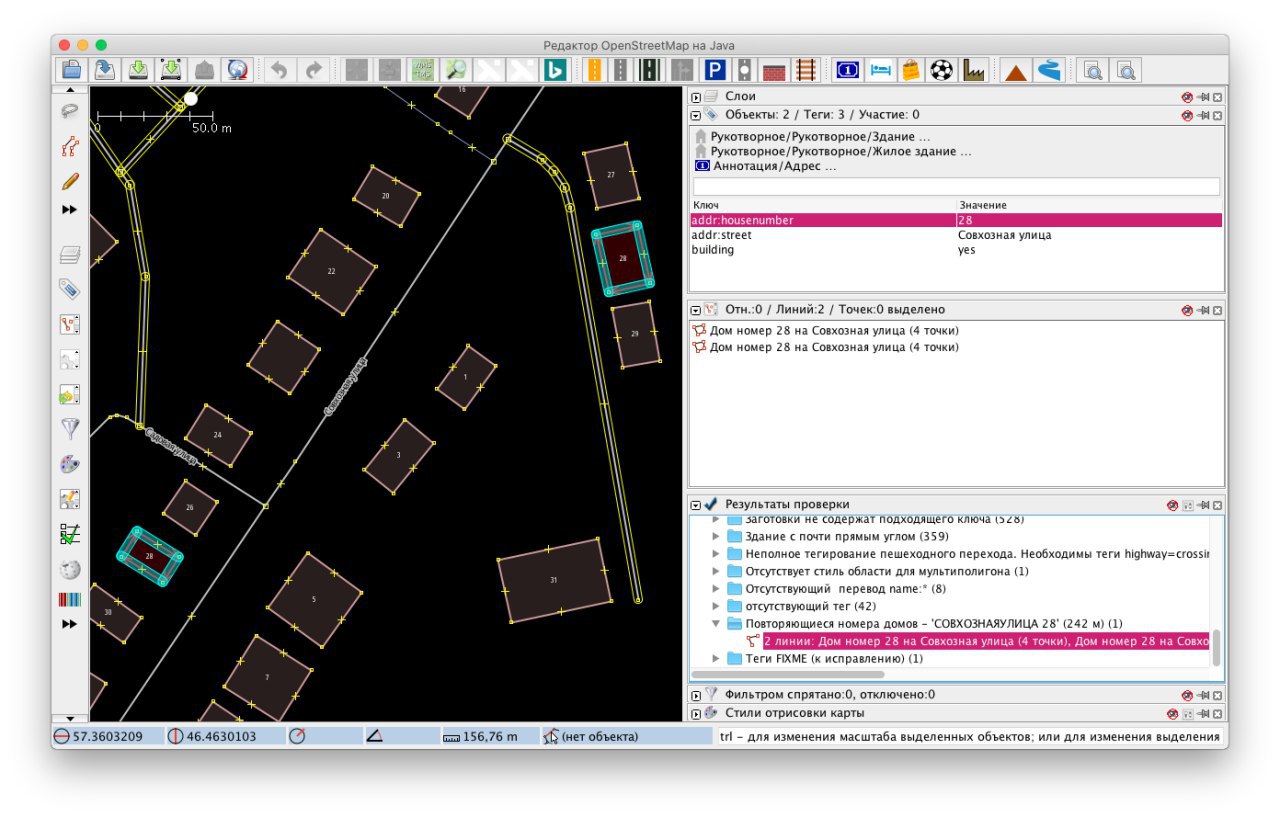
Task: Toggle the layers panel icon in left sidebar
Action: (x=70, y=255)
